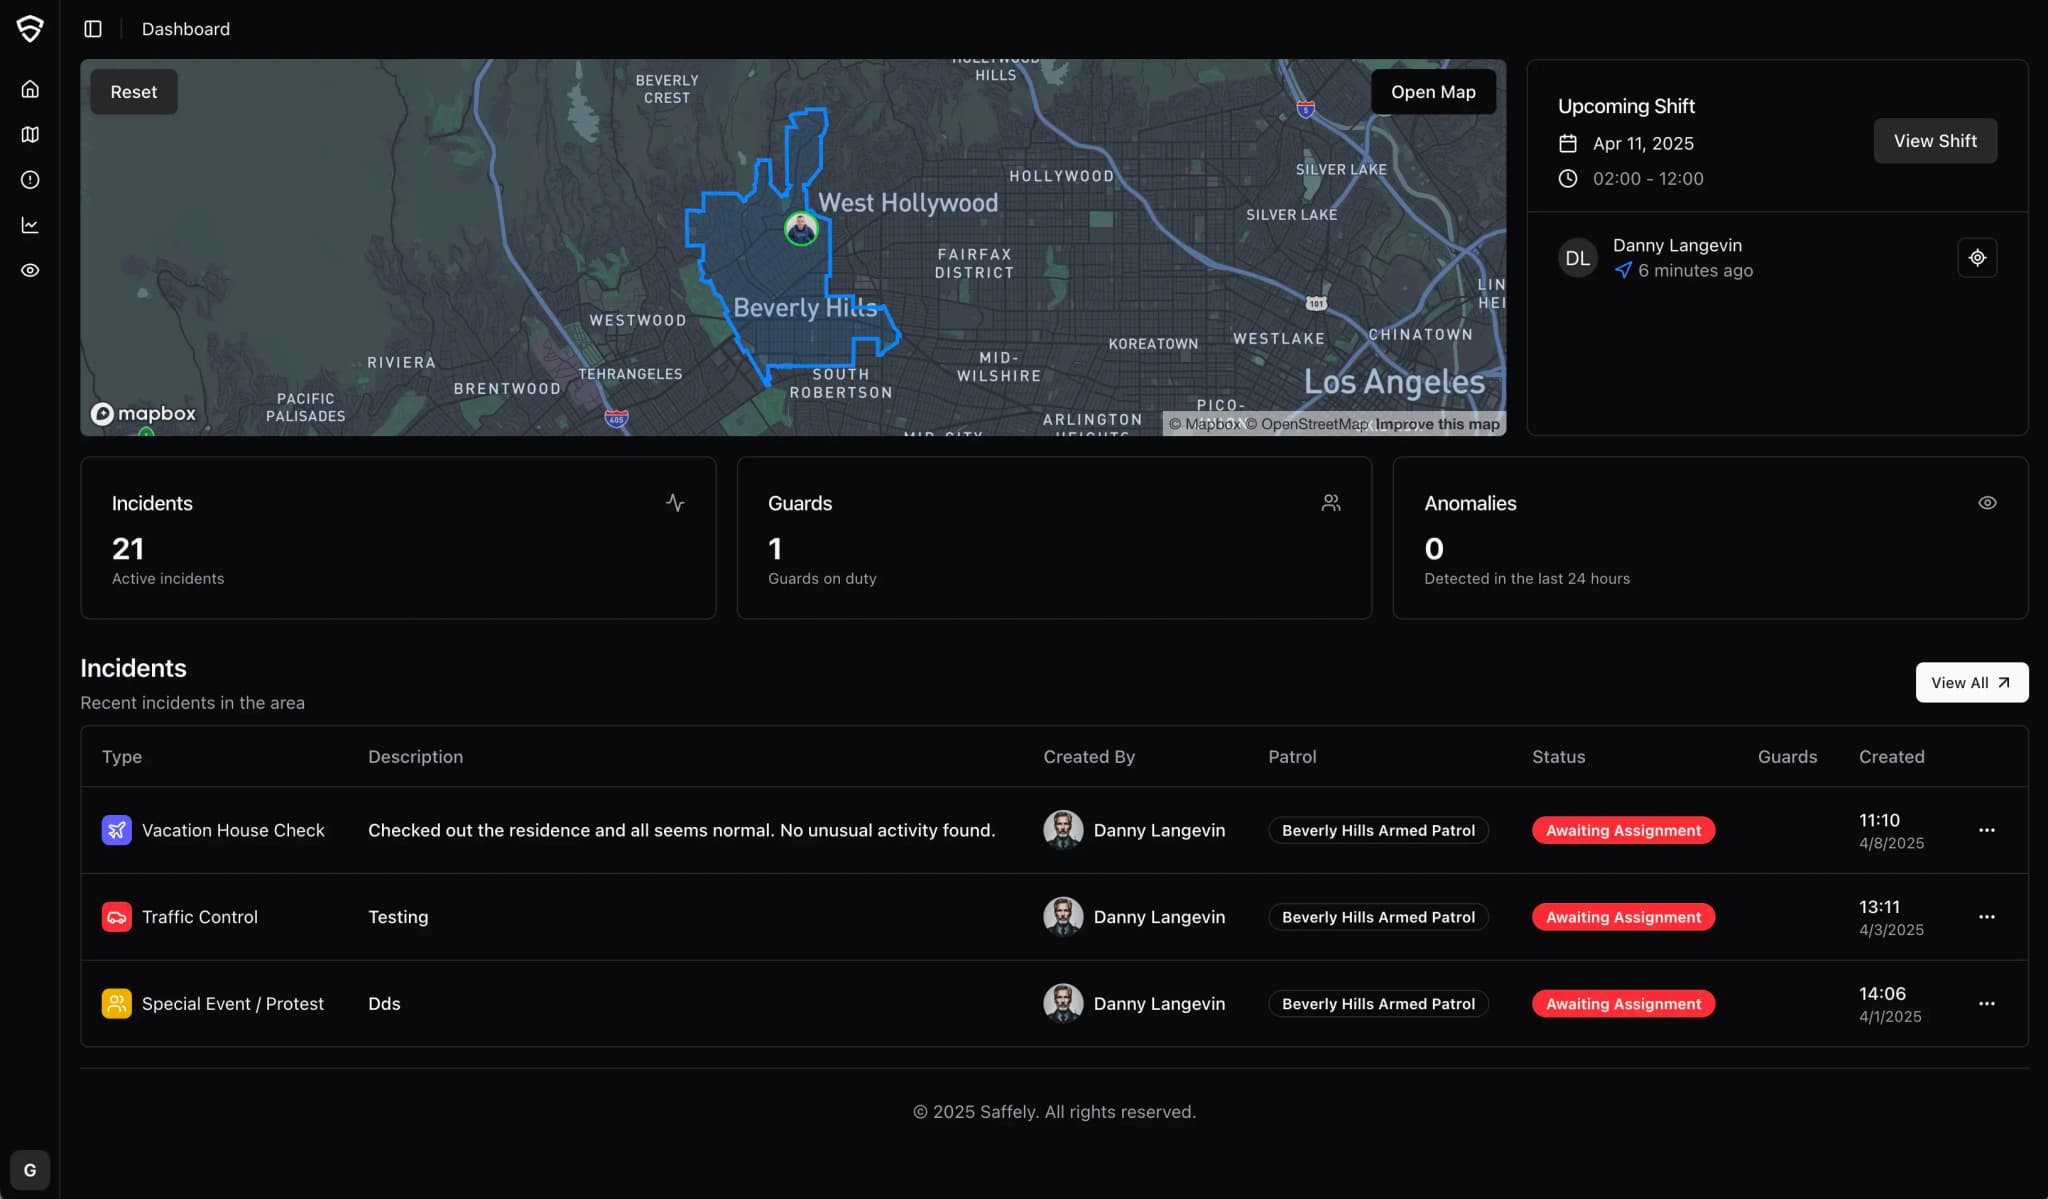Click the Saffely shield logo
This screenshot has width=2048, height=1199.
[30, 28]
